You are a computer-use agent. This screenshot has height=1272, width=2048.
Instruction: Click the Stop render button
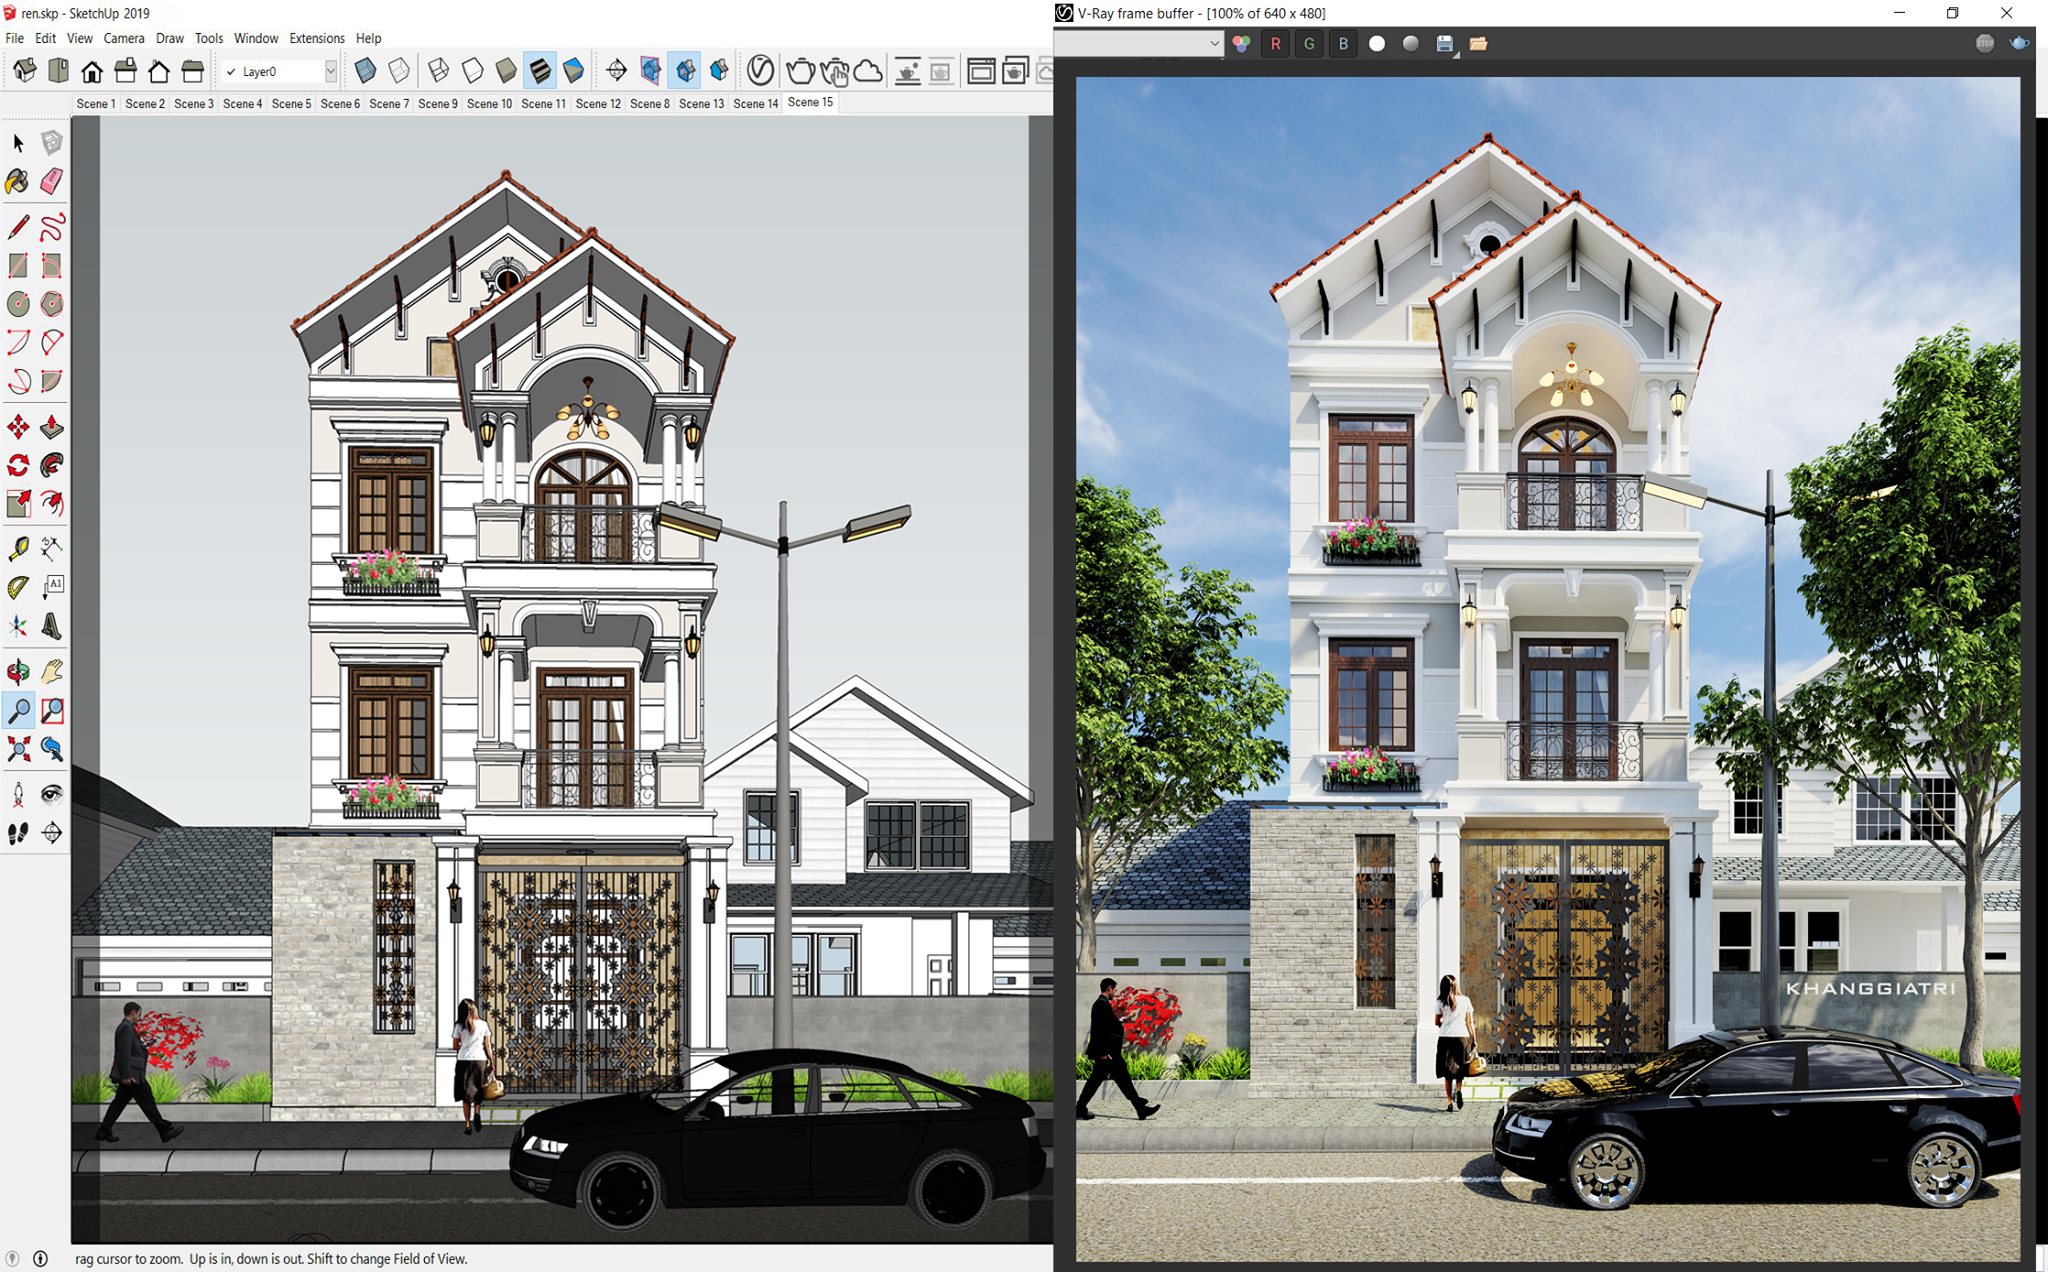(1984, 43)
